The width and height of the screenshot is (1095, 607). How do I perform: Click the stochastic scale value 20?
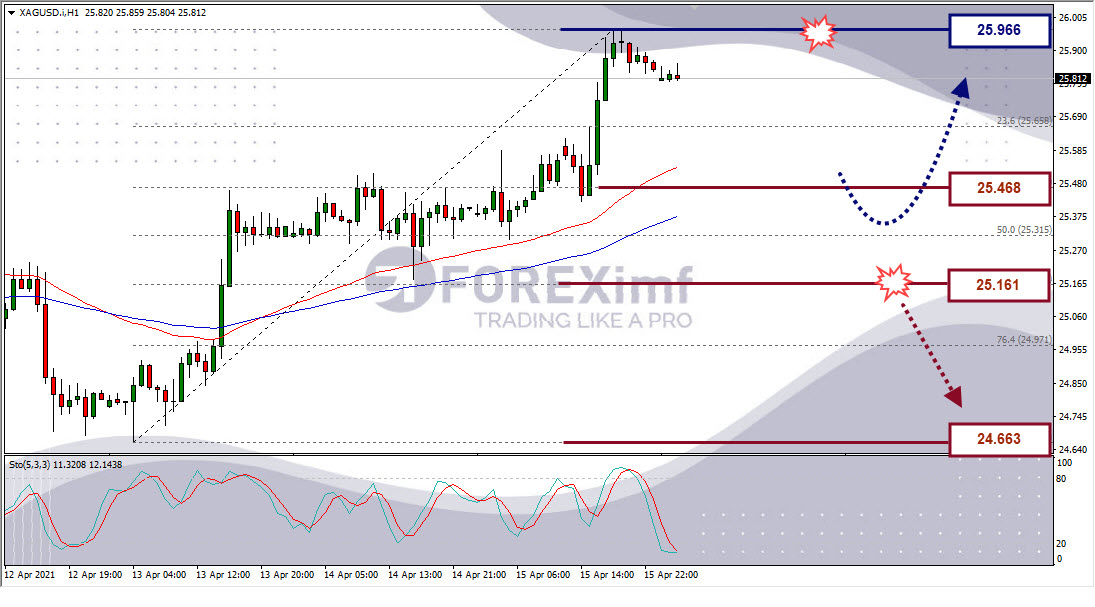1061,543
